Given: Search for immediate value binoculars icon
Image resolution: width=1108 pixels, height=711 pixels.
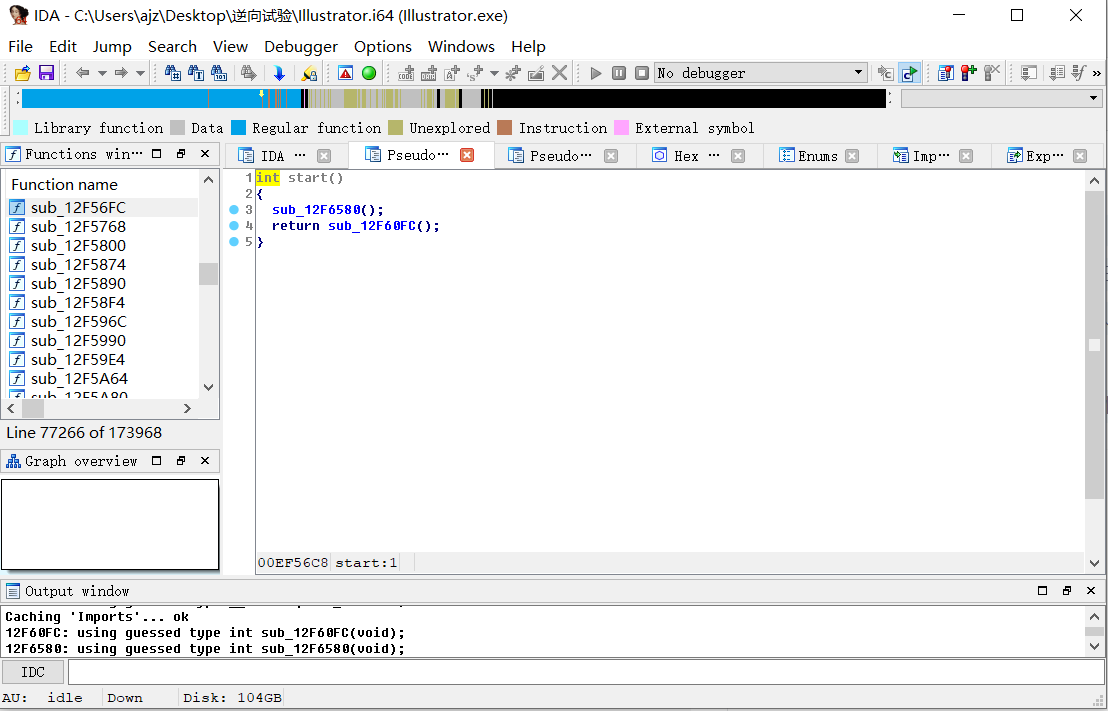Looking at the screenshot, I should tap(172, 73).
